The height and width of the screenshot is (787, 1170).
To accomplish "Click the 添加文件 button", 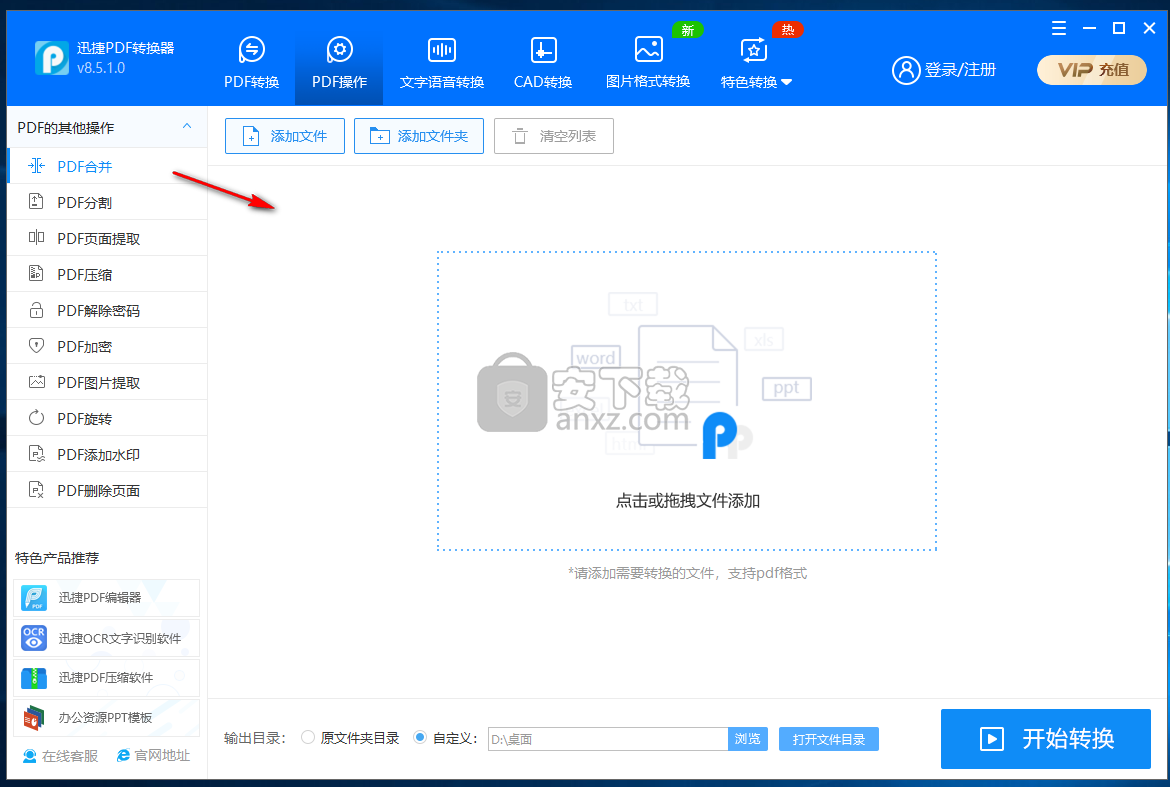I will [x=285, y=136].
